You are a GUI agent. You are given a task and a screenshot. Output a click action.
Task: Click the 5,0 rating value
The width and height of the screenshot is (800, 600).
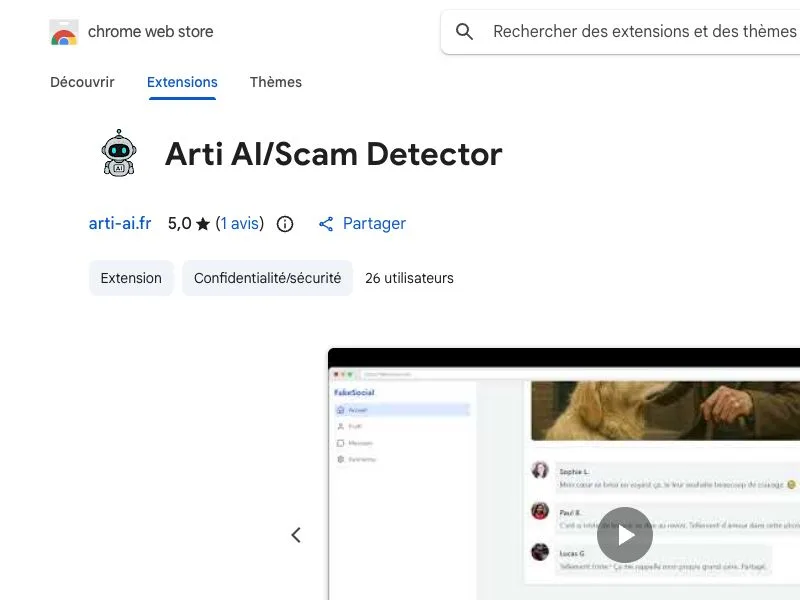pyautogui.click(x=180, y=223)
